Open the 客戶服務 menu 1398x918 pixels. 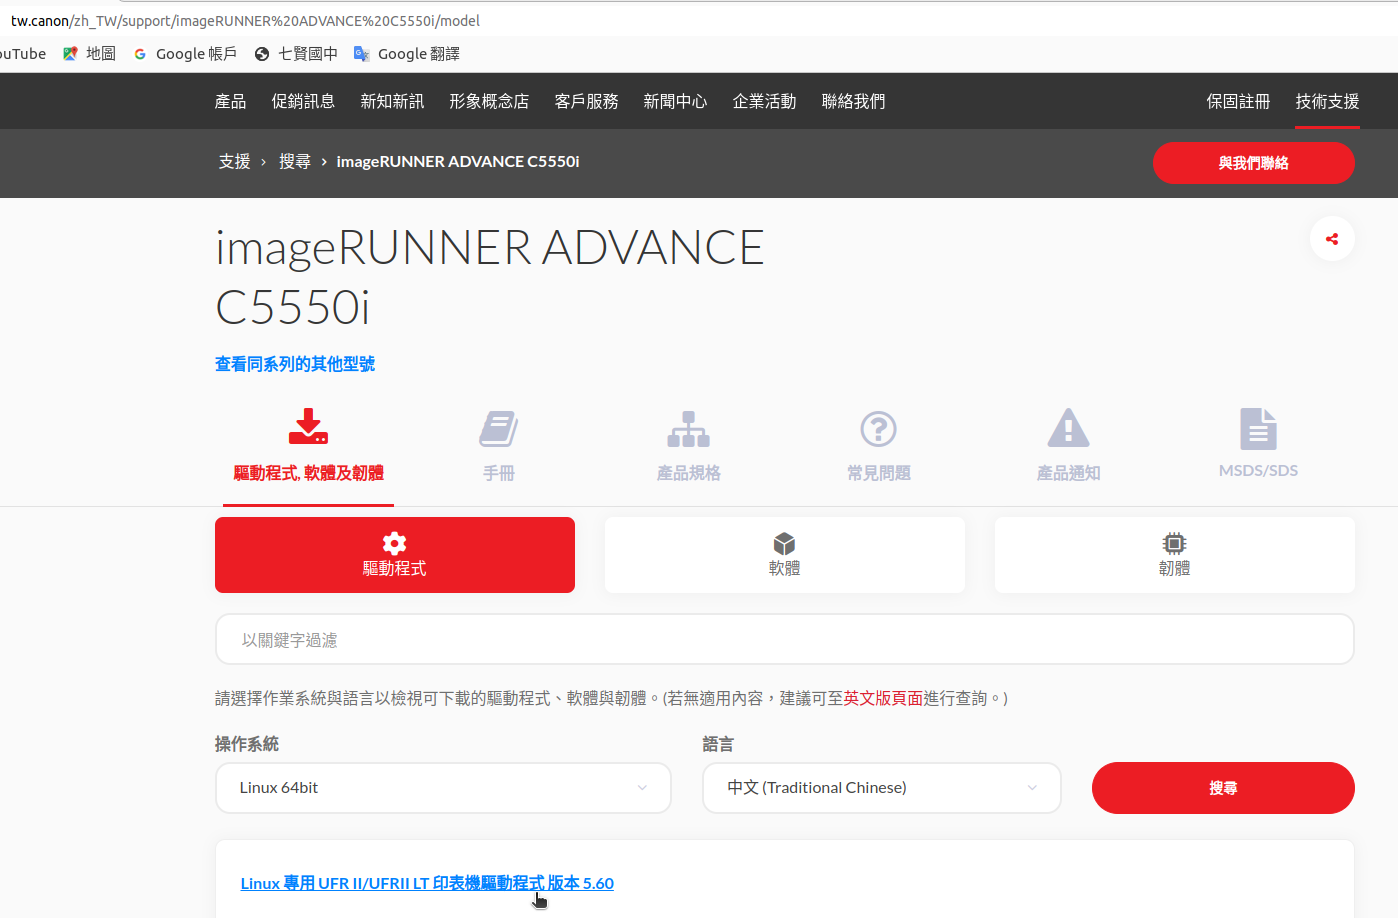[x=586, y=101]
